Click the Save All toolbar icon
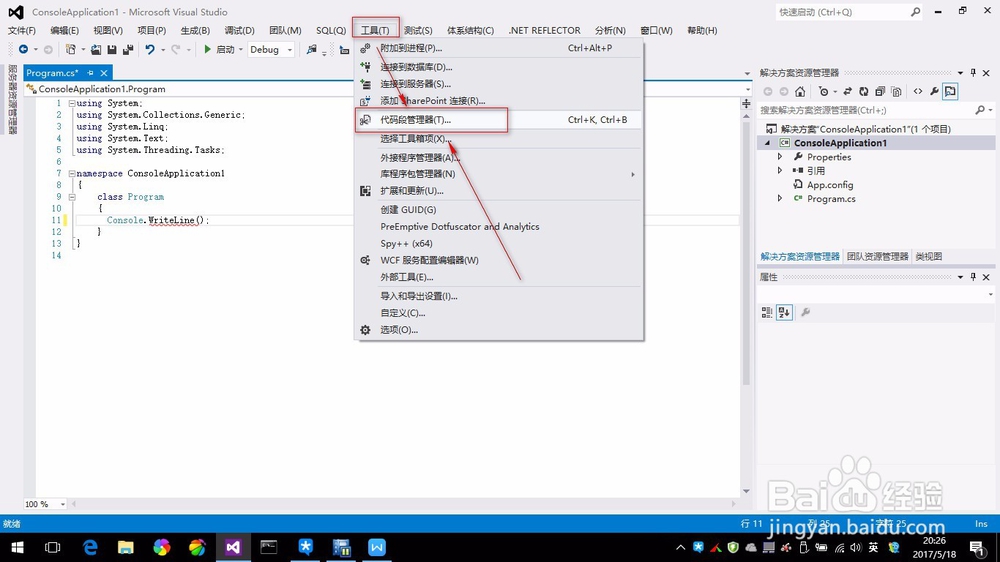 pyautogui.click(x=128, y=49)
